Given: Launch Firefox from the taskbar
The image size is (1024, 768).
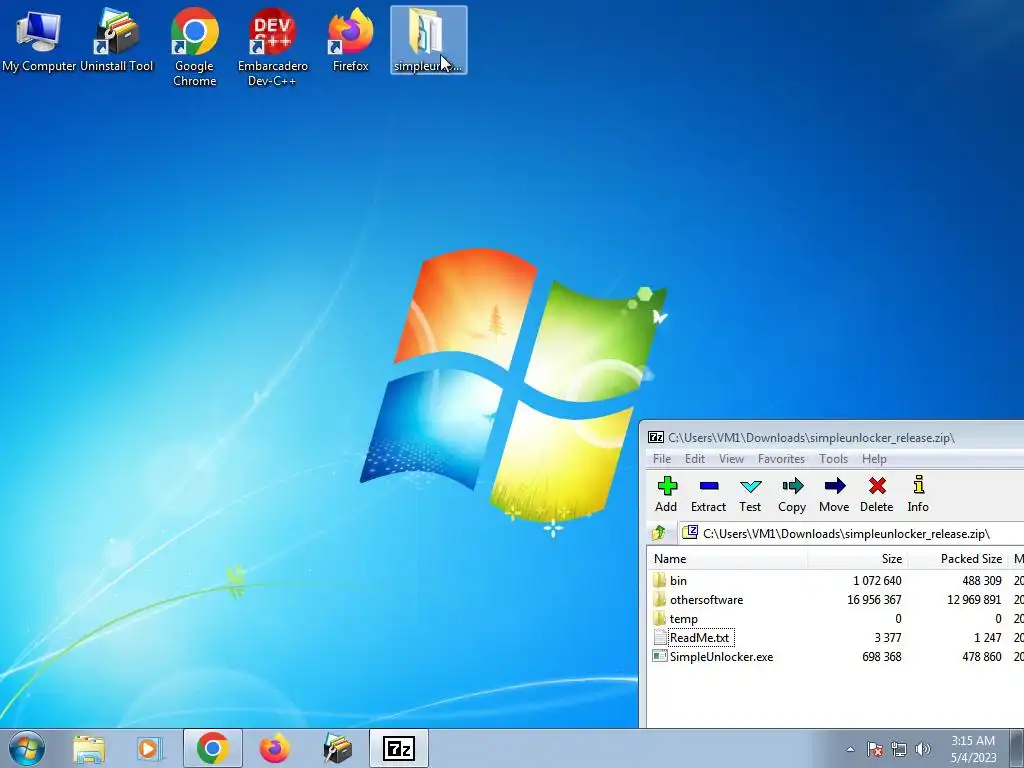Looking at the screenshot, I should [x=274, y=748].
